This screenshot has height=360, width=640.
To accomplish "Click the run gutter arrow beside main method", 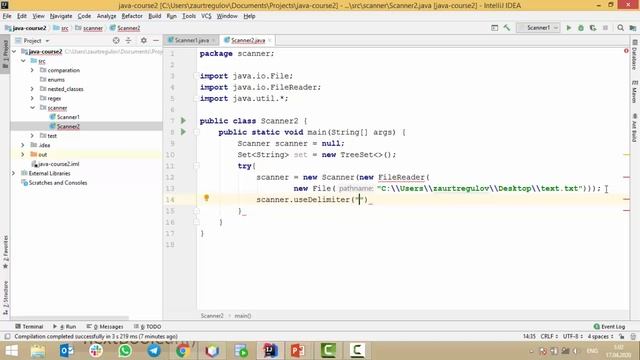I will (183, 132).
